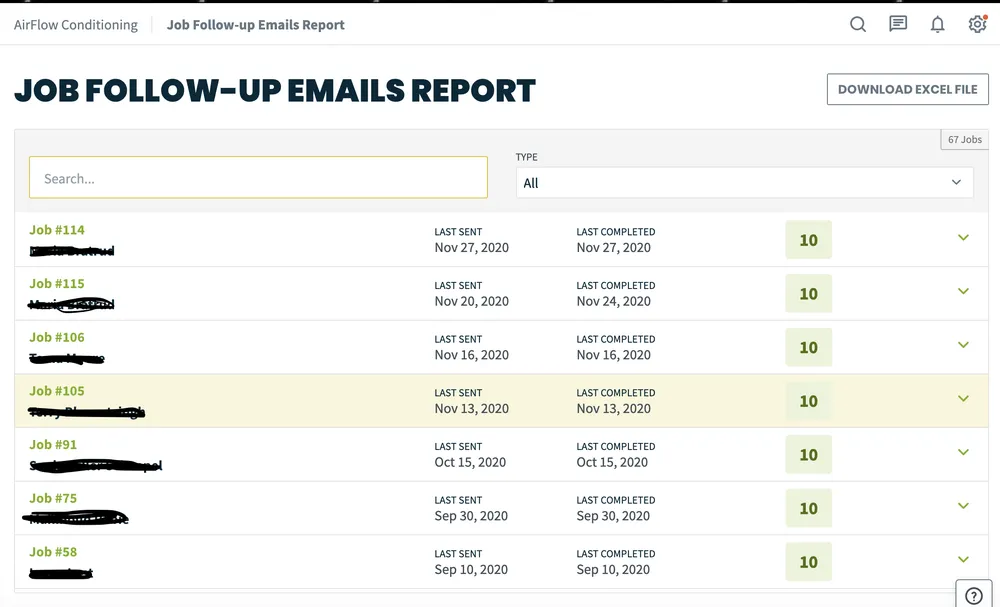
Task: Open the notifications bell
Action: pyautogui.click(x=937, y=25)
